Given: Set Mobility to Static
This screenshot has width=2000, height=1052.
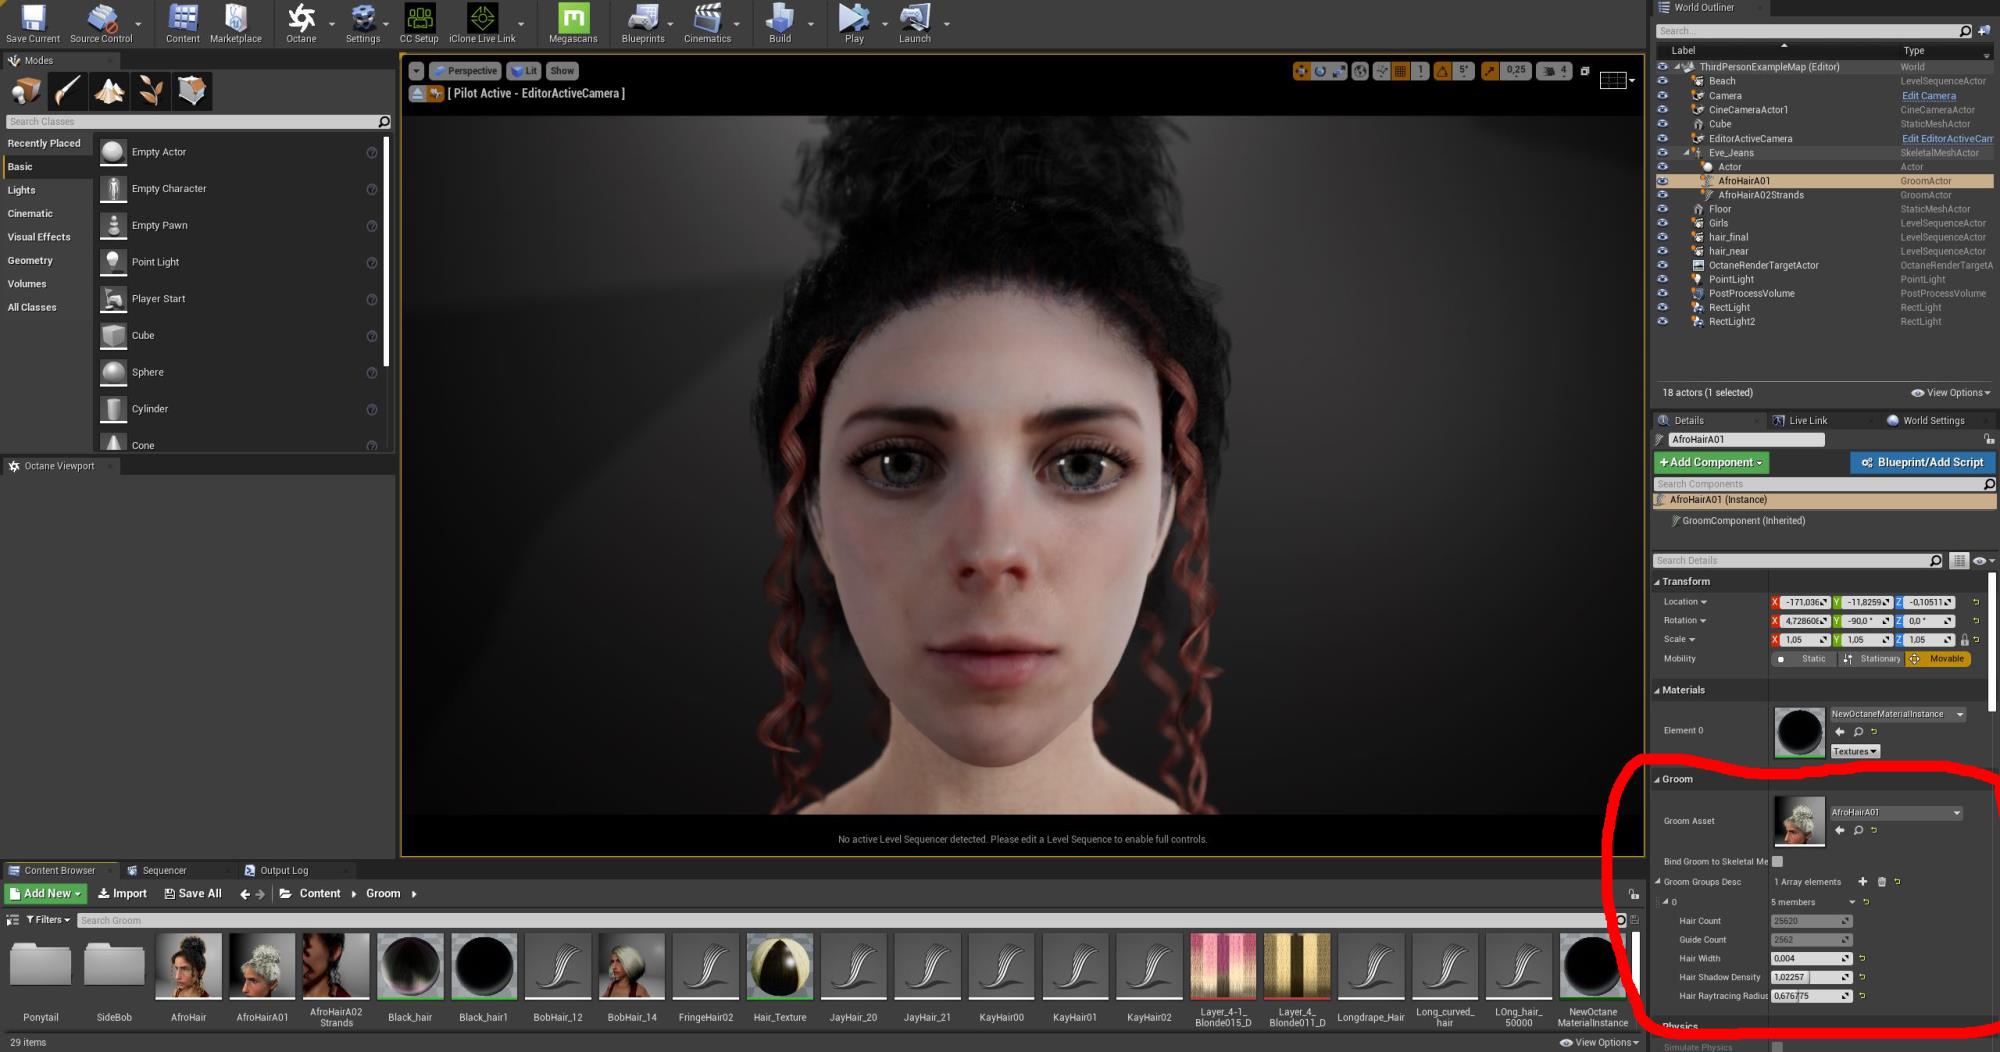Looking at the screenshot, I should (x=1804, y=659).
